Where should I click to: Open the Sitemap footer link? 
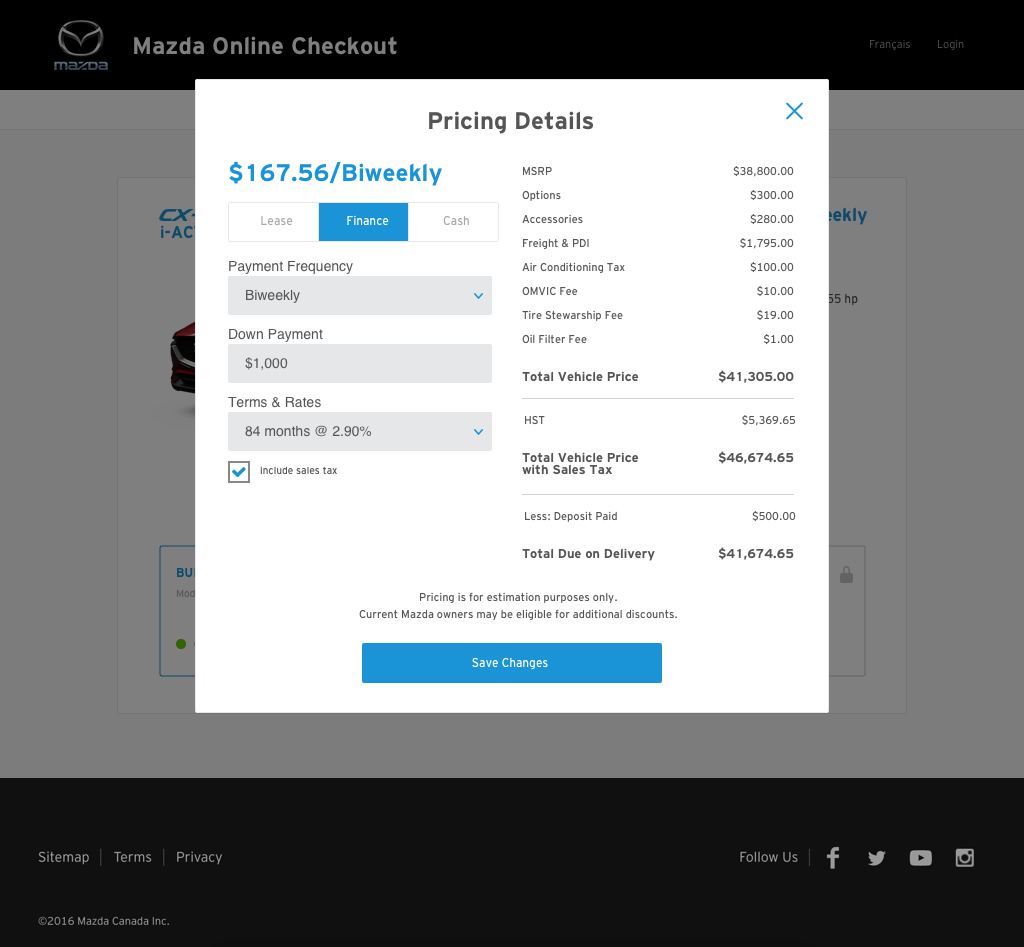pyautogui.click(x=63, y=857)
